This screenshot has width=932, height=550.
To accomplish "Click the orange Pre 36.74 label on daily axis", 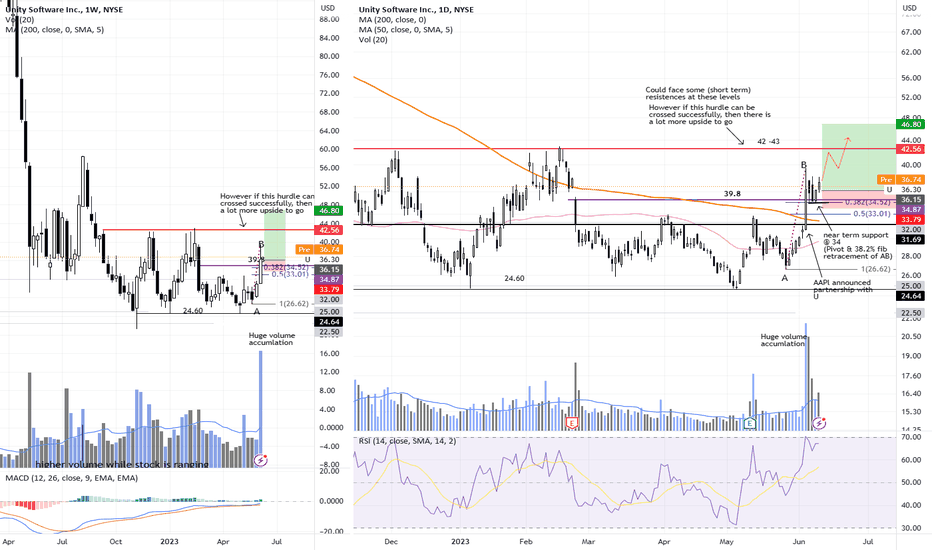I will [x=901, y=179].
